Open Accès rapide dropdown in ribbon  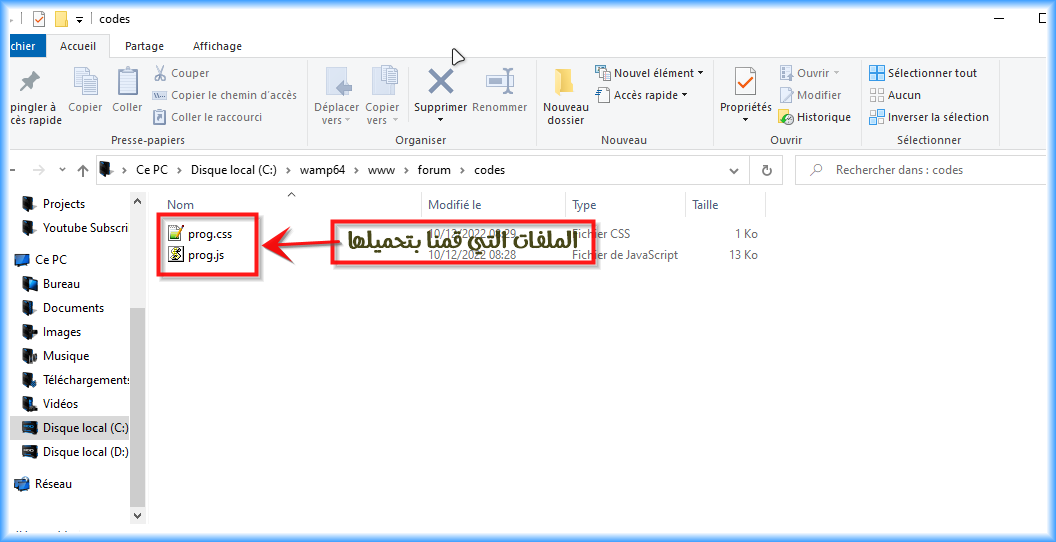point(641,95)
